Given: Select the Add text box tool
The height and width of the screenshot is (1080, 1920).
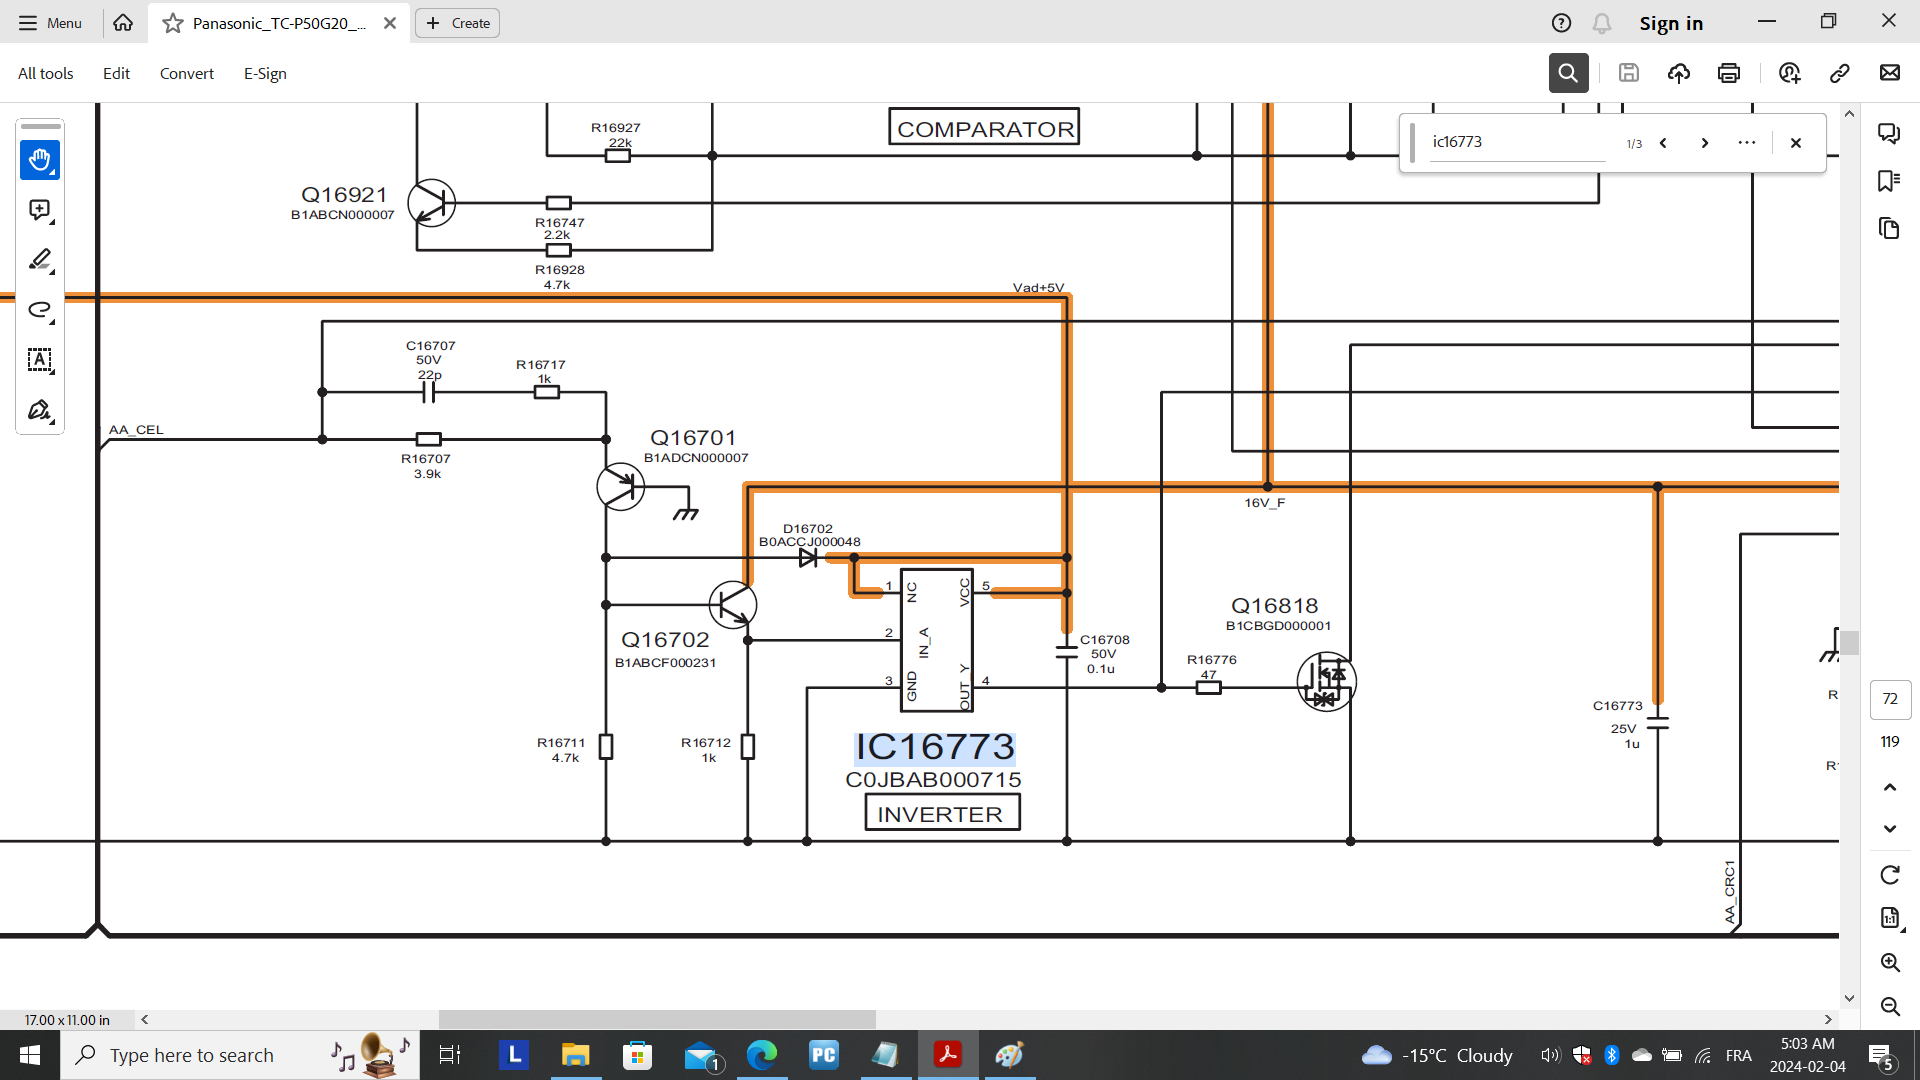Looking at the screenshot, I should [40, 360].
